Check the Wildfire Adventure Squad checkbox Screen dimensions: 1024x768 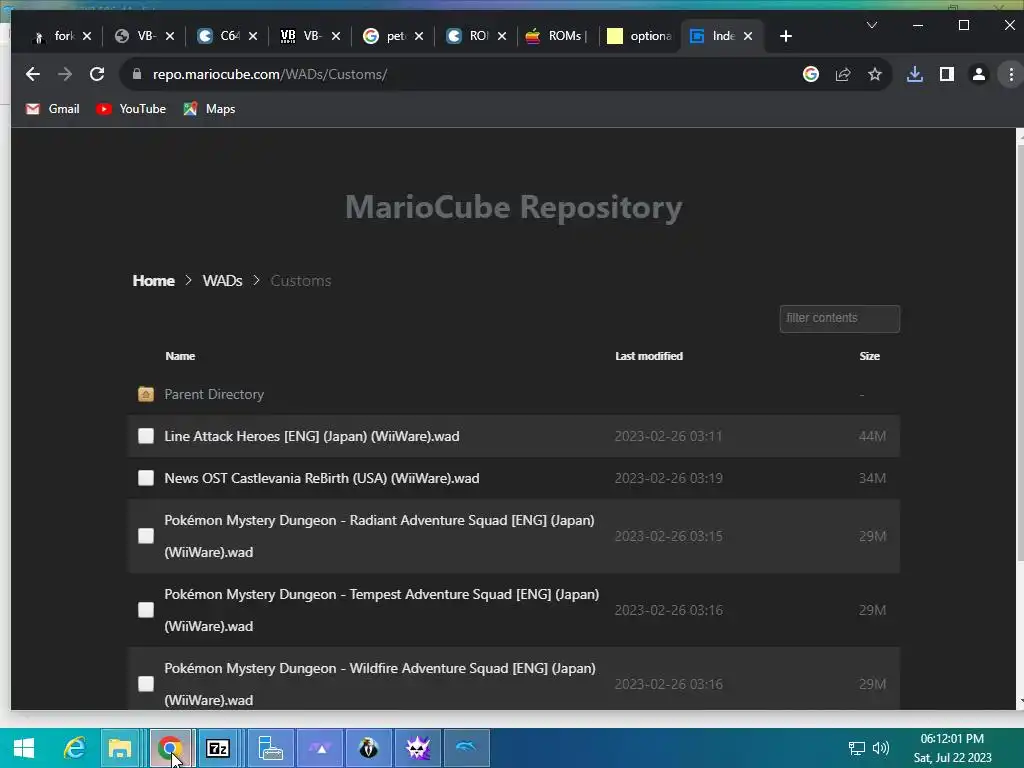coord(146,684)
